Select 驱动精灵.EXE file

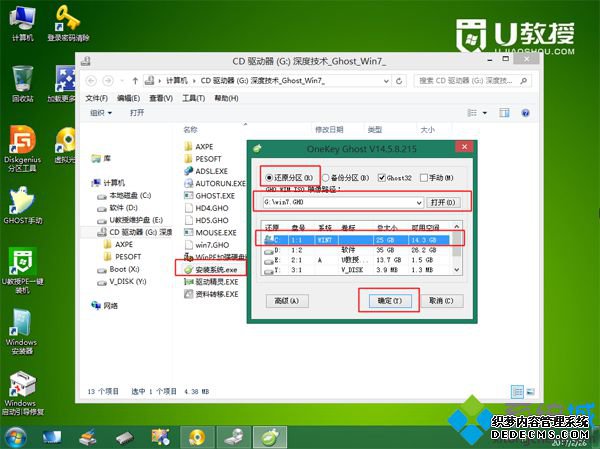pyautogui.click(x=211, y=282)
